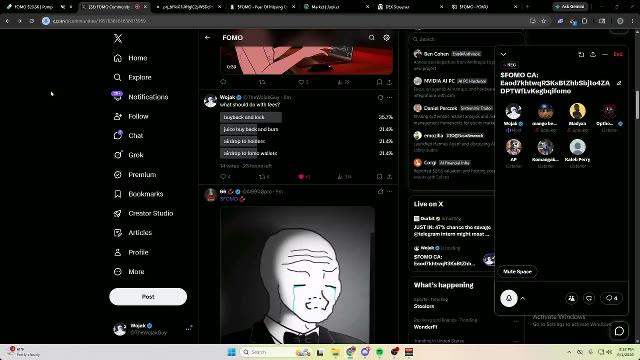The image size is (640, 360).
Task: Open the Wejak account switcher menu
Action: pyautogui.click(x=153, y=329)
